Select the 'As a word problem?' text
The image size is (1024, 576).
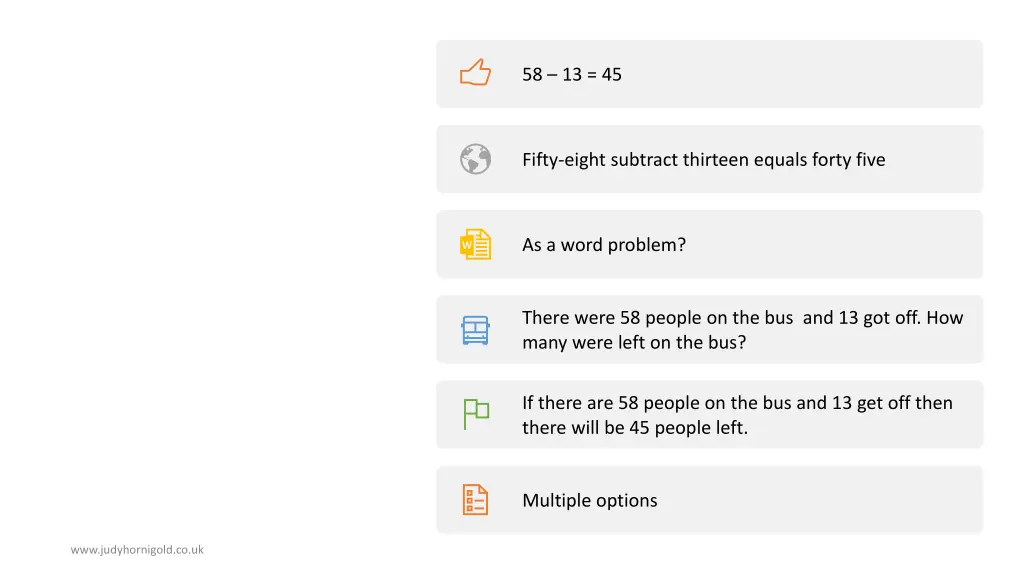[x=604, y=245]
